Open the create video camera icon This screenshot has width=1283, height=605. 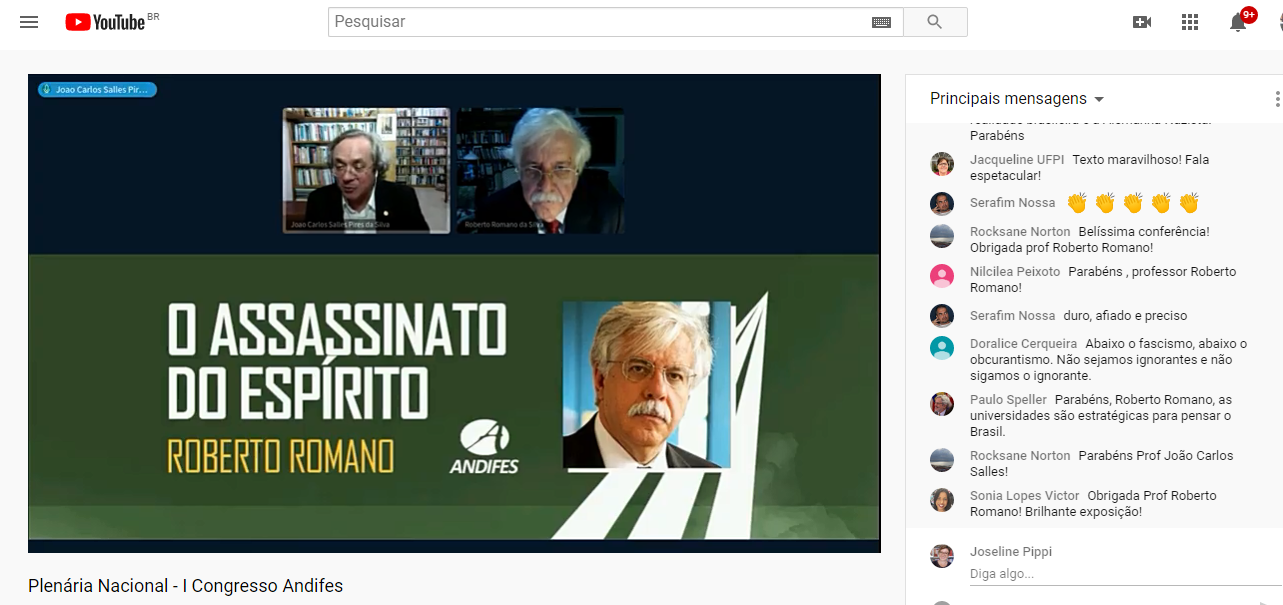pyautogui.click(x=1142, y=22)
